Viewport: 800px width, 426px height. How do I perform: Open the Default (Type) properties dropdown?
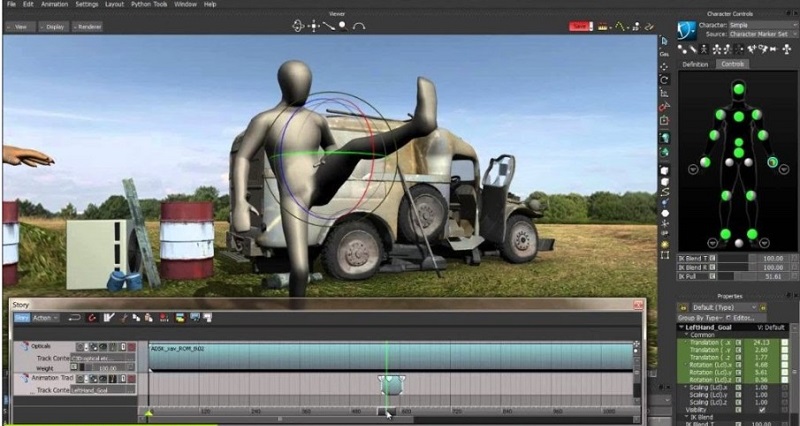point(724,308)
